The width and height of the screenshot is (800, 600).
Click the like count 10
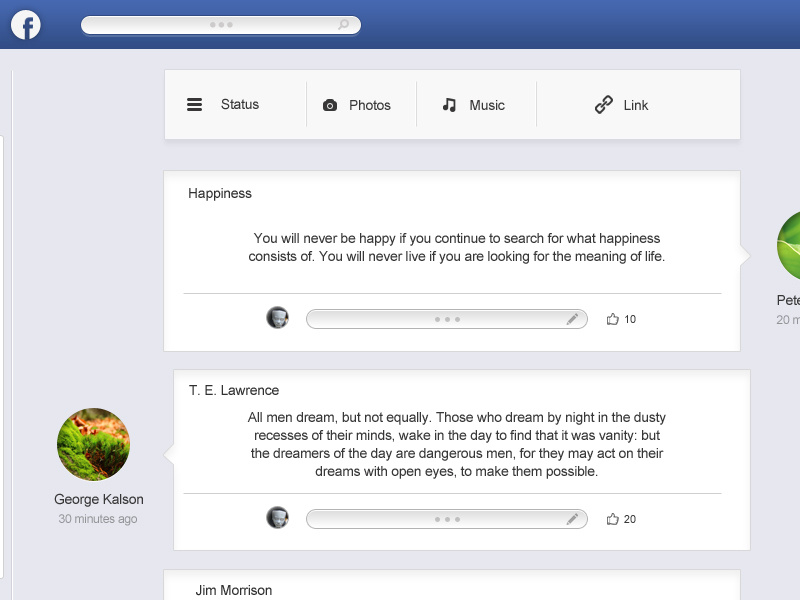[x=630, y=319]
